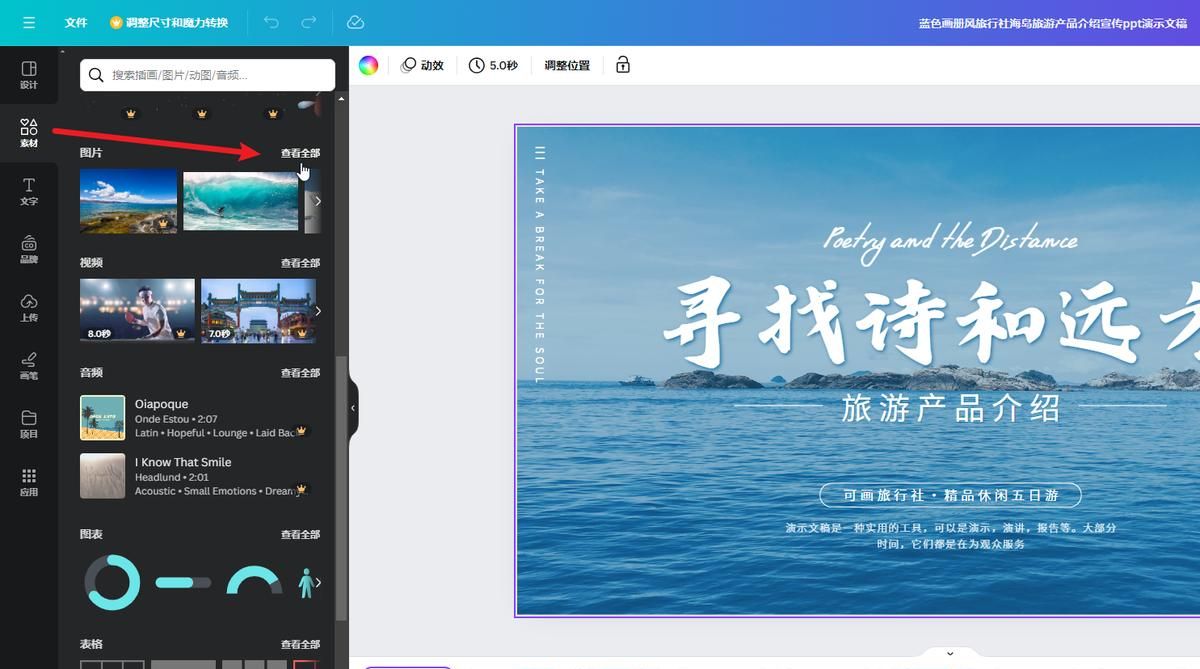Open the 设计 sidebar tab
1200x669 pixels.
tap(29, 75)
